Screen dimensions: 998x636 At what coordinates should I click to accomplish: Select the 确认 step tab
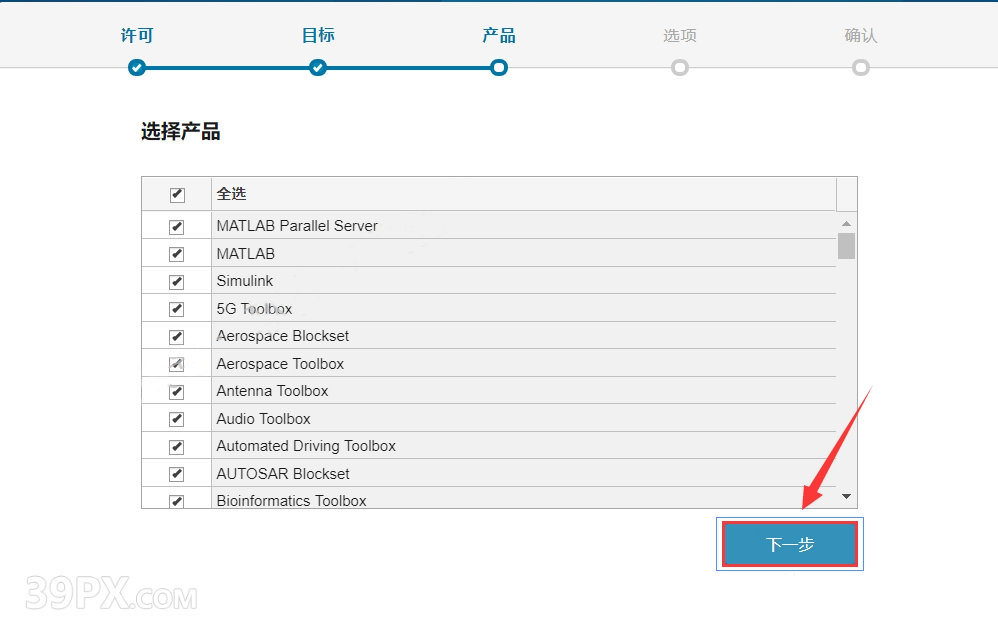click(861, 35)
